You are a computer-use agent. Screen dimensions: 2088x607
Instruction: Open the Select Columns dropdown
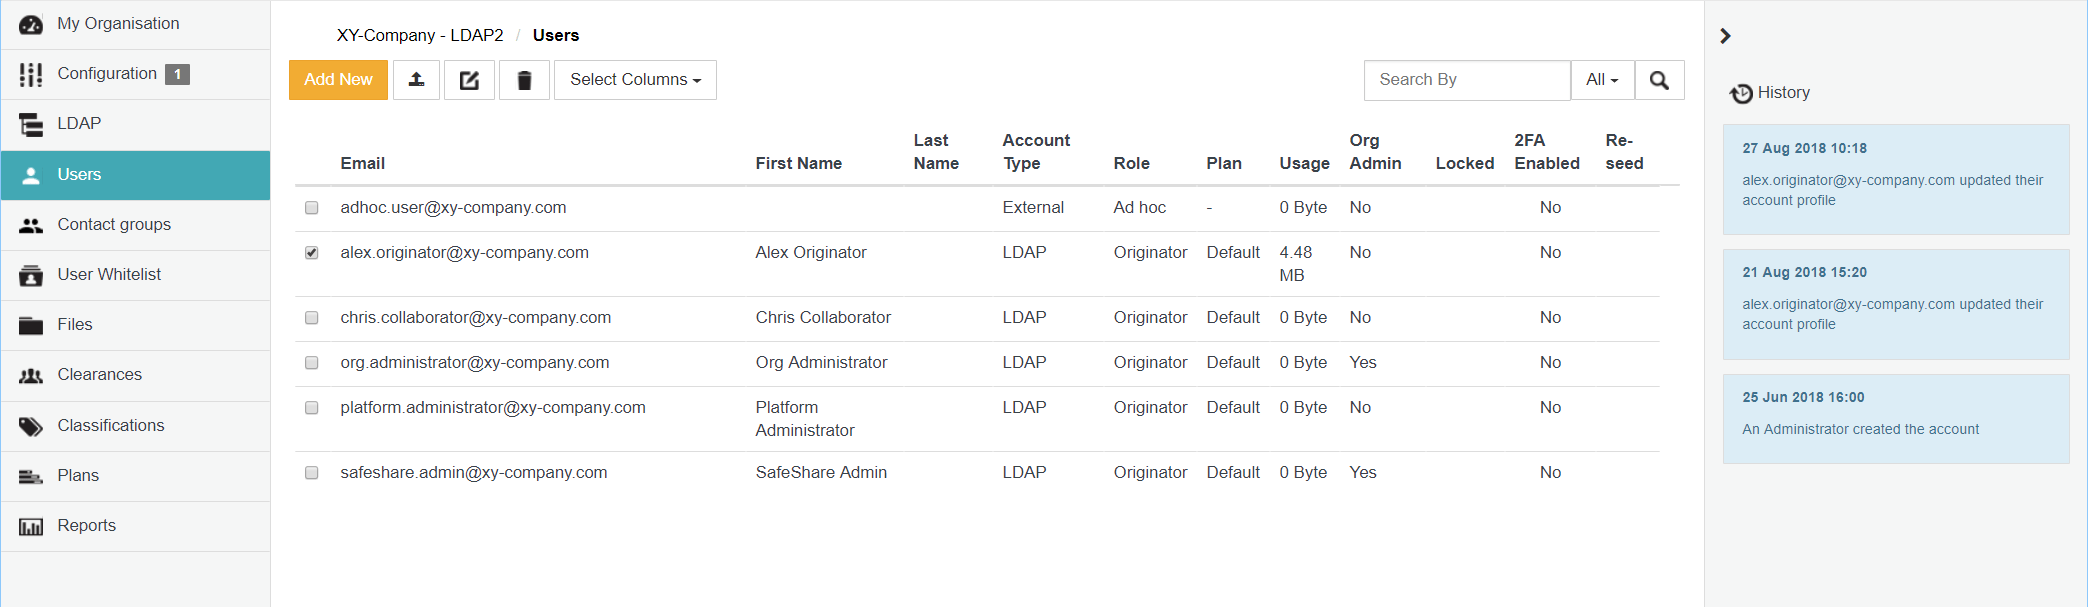[635, 80]
